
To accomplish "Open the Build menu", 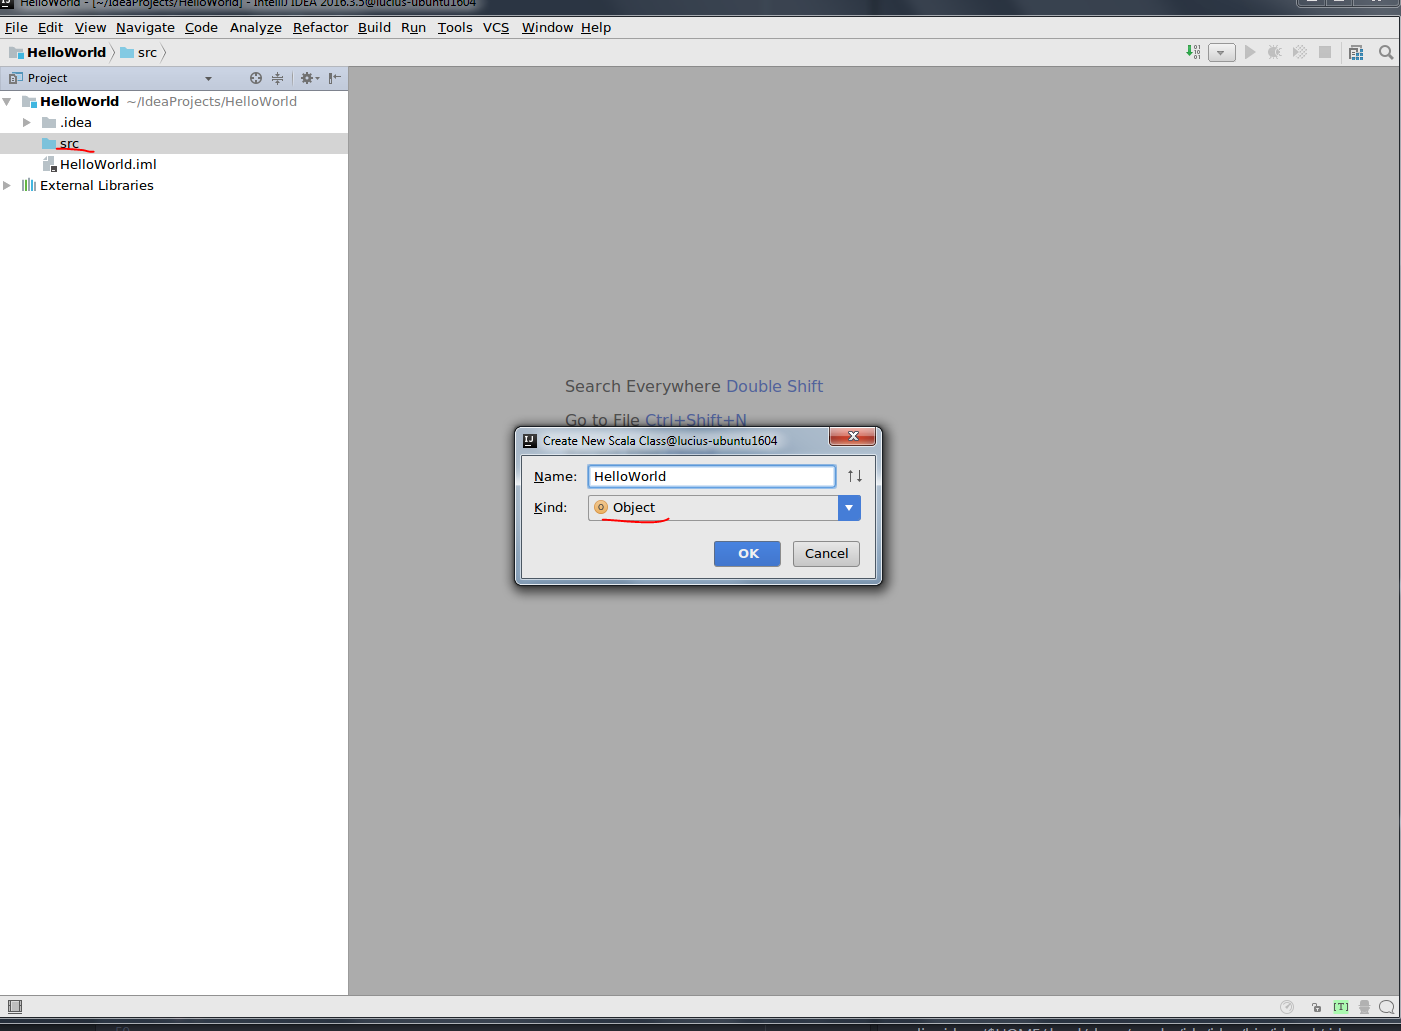I will point(374,28).
